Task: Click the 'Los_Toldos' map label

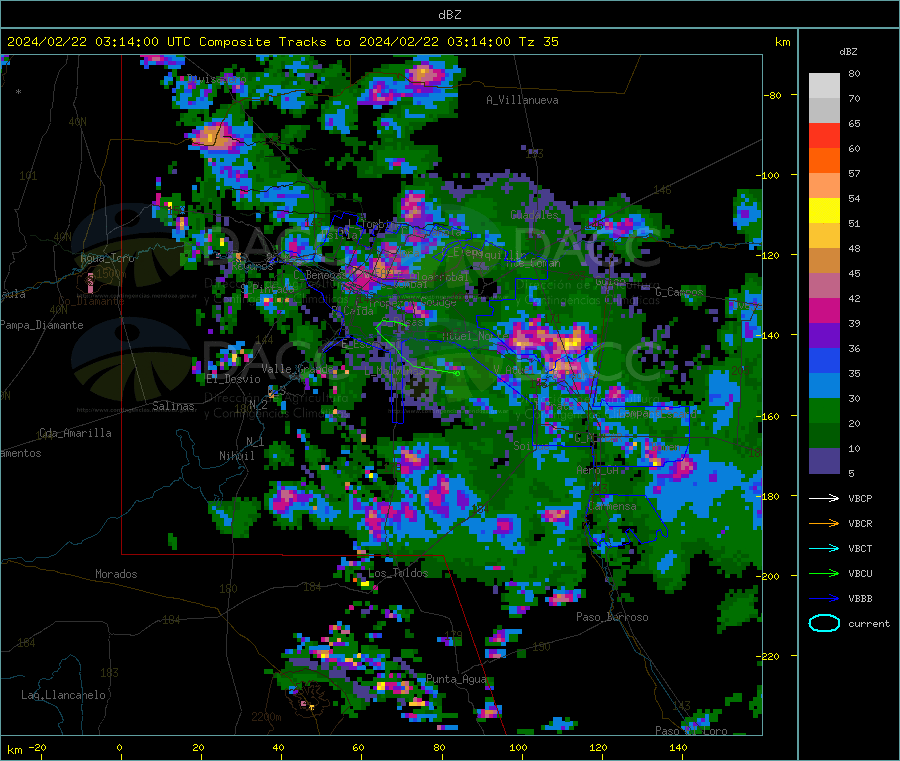Action: [398, 573]
